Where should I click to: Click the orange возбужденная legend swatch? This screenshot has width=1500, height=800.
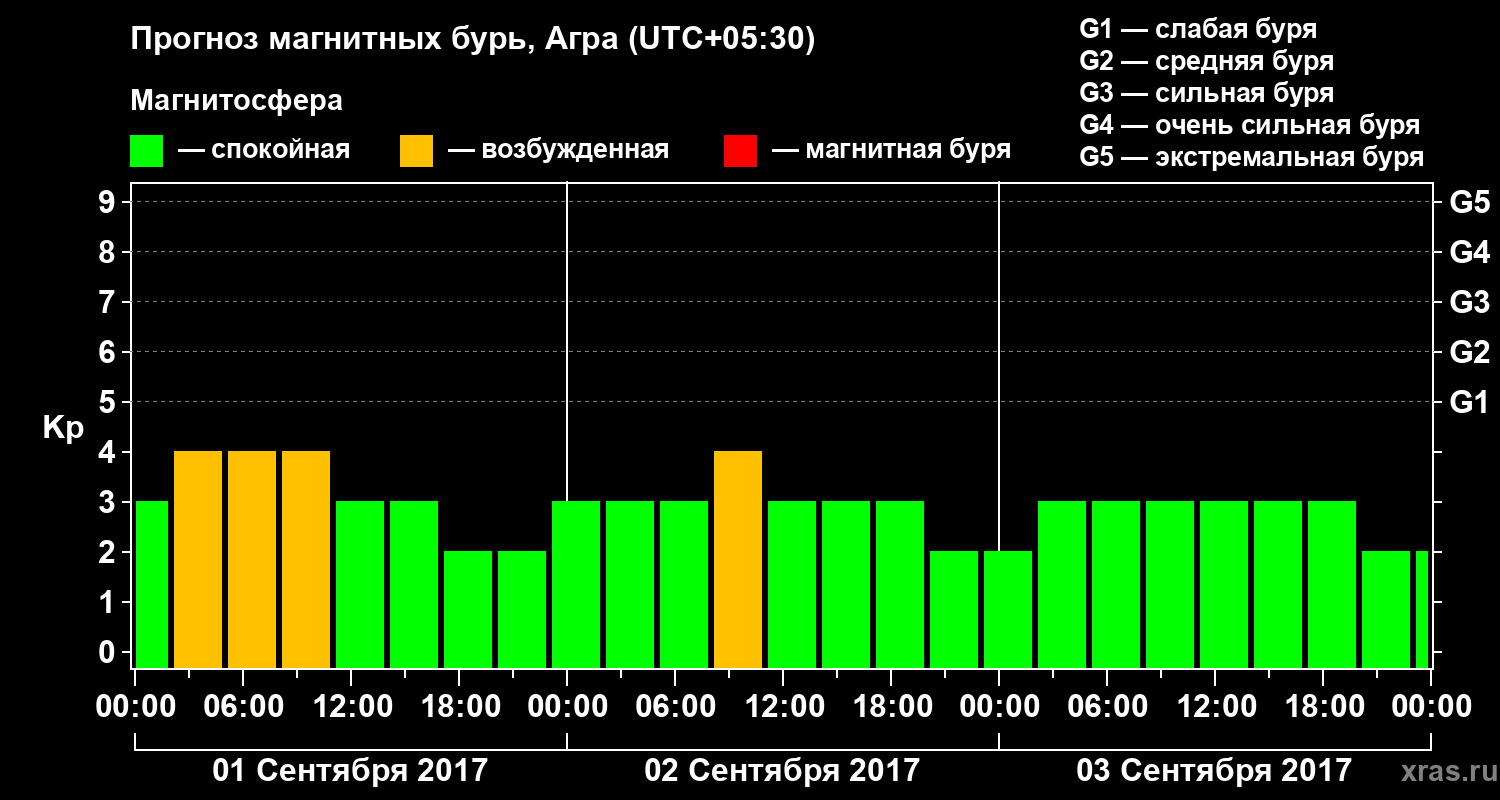point(416,151)
